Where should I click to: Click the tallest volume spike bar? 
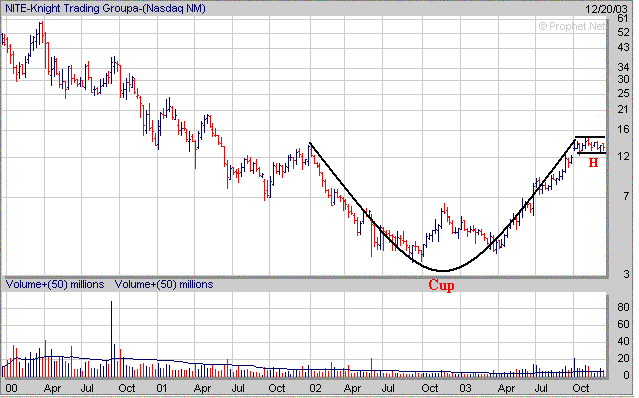(111, 339)
